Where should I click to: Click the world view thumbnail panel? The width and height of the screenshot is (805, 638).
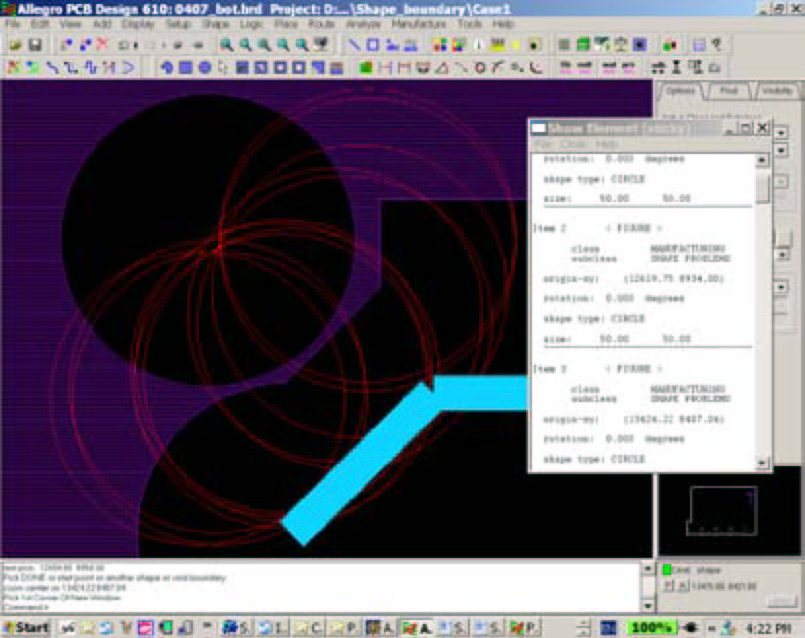[729, 511]
